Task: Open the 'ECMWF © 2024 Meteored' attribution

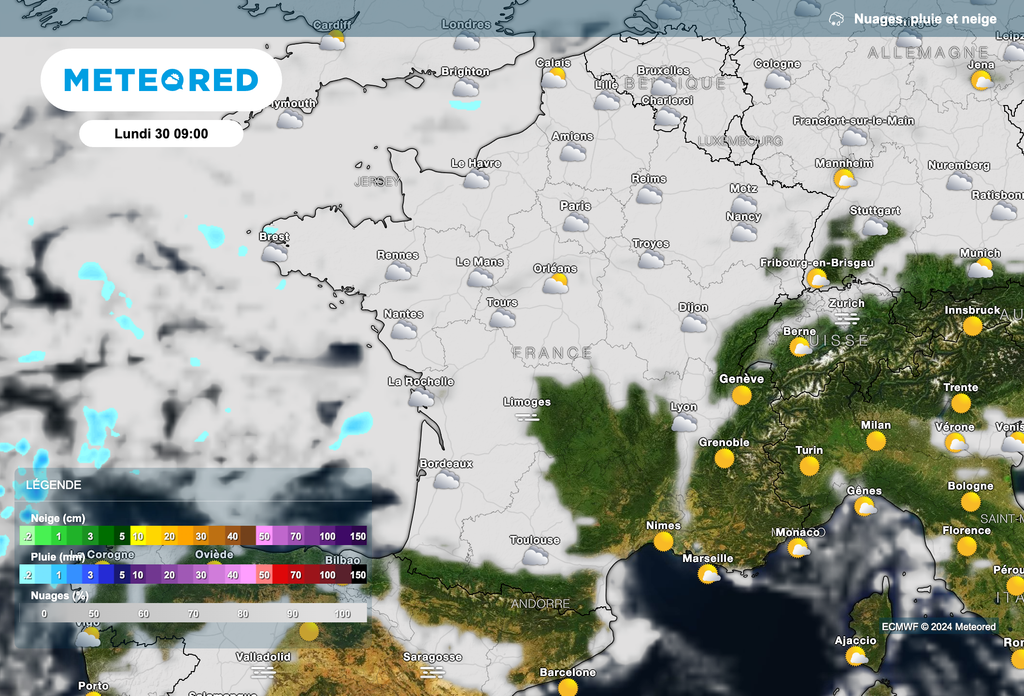Action: (938, 625)
